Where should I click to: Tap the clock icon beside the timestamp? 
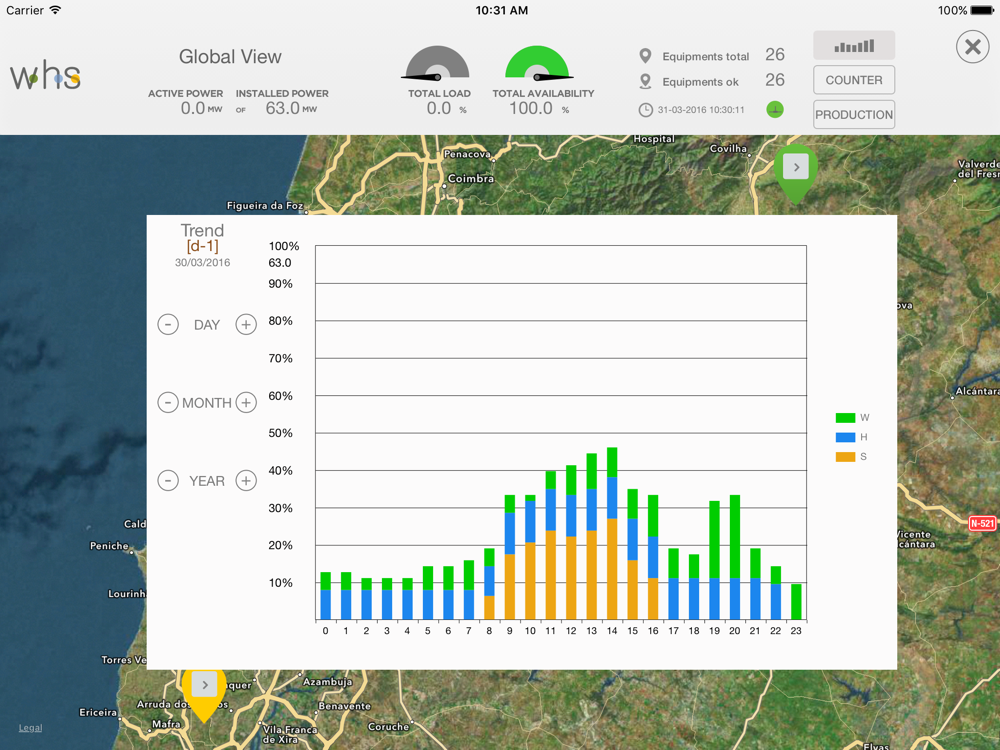click(x=645, y=110)
